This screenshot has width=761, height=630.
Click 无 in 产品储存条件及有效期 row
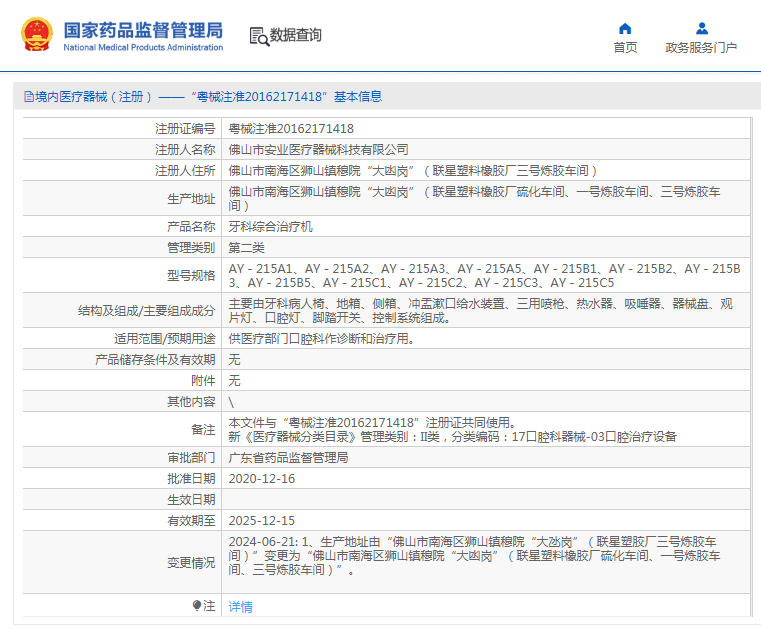[234, 360]
